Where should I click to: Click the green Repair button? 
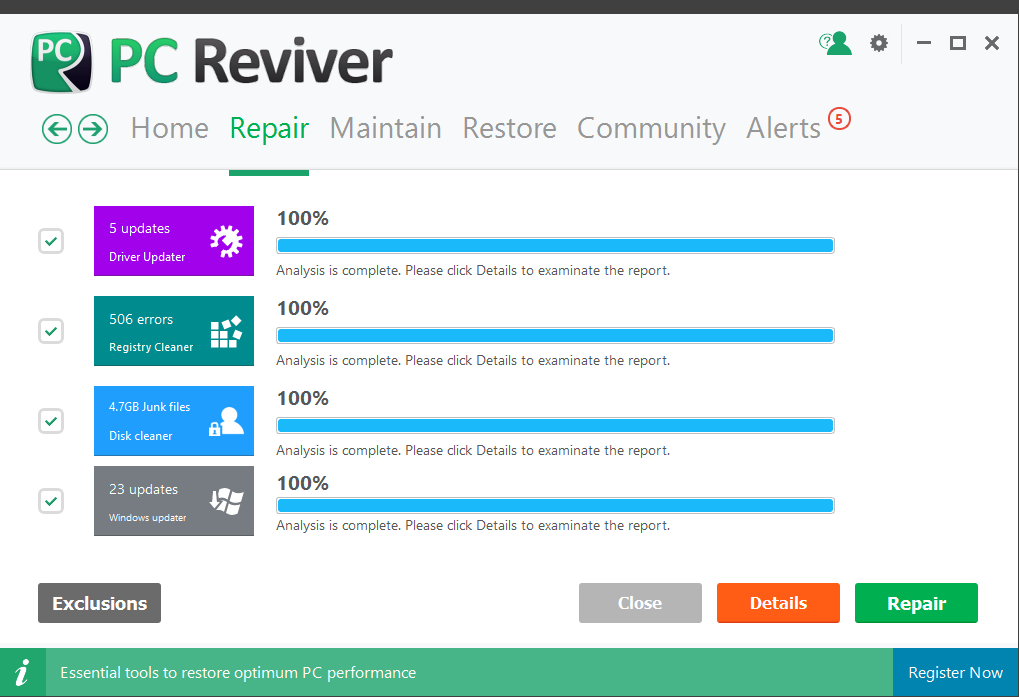click(x=916, y=603)
